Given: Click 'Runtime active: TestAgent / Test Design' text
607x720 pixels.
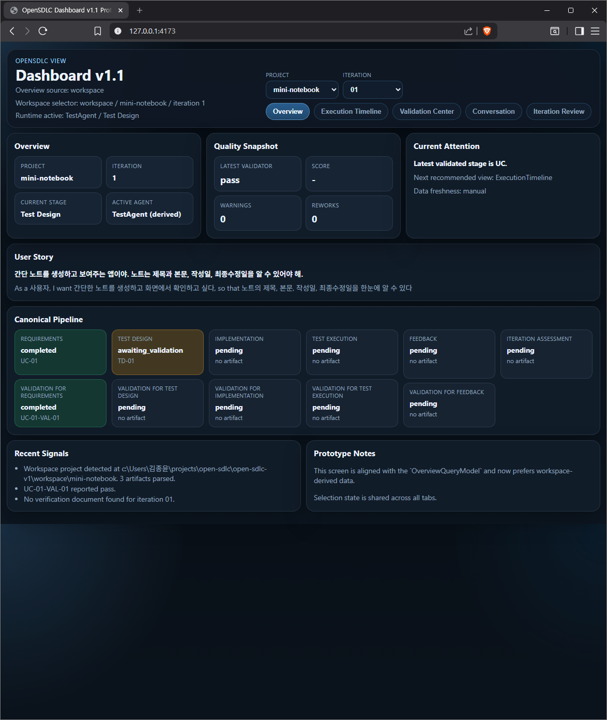Looking at the screenshot, I should 77,116.
